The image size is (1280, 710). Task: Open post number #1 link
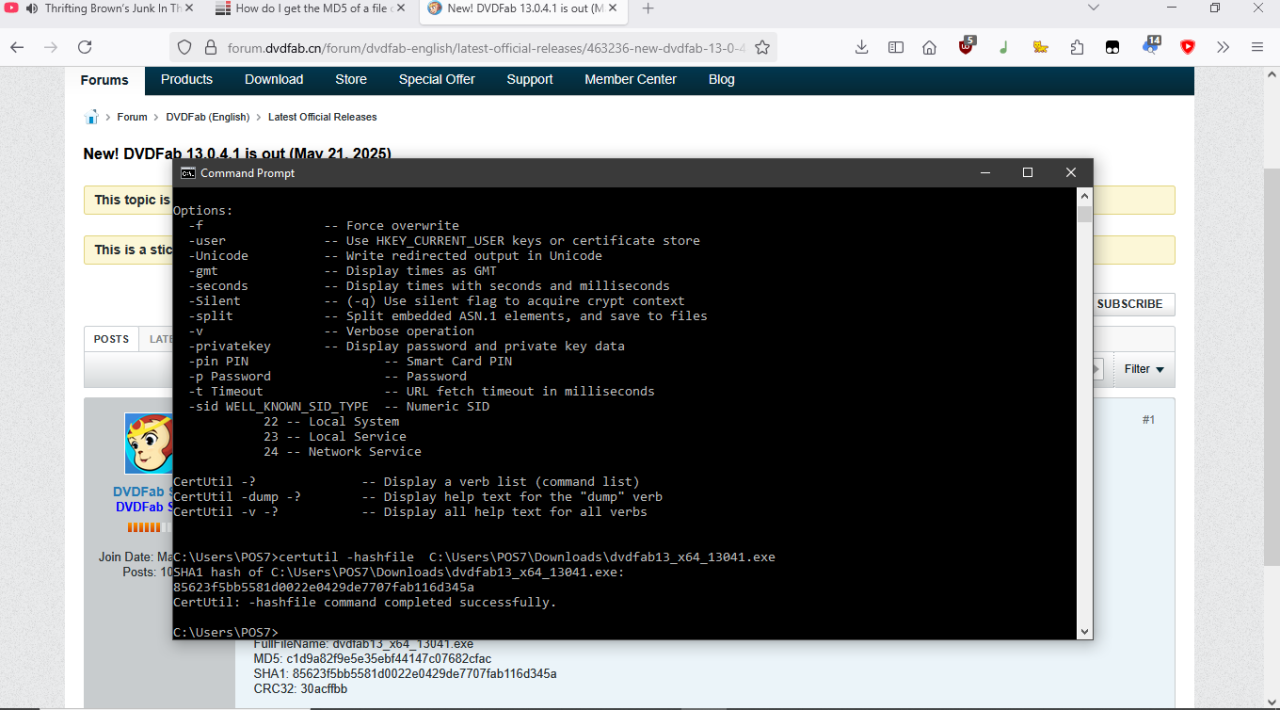coord(1148,420)
